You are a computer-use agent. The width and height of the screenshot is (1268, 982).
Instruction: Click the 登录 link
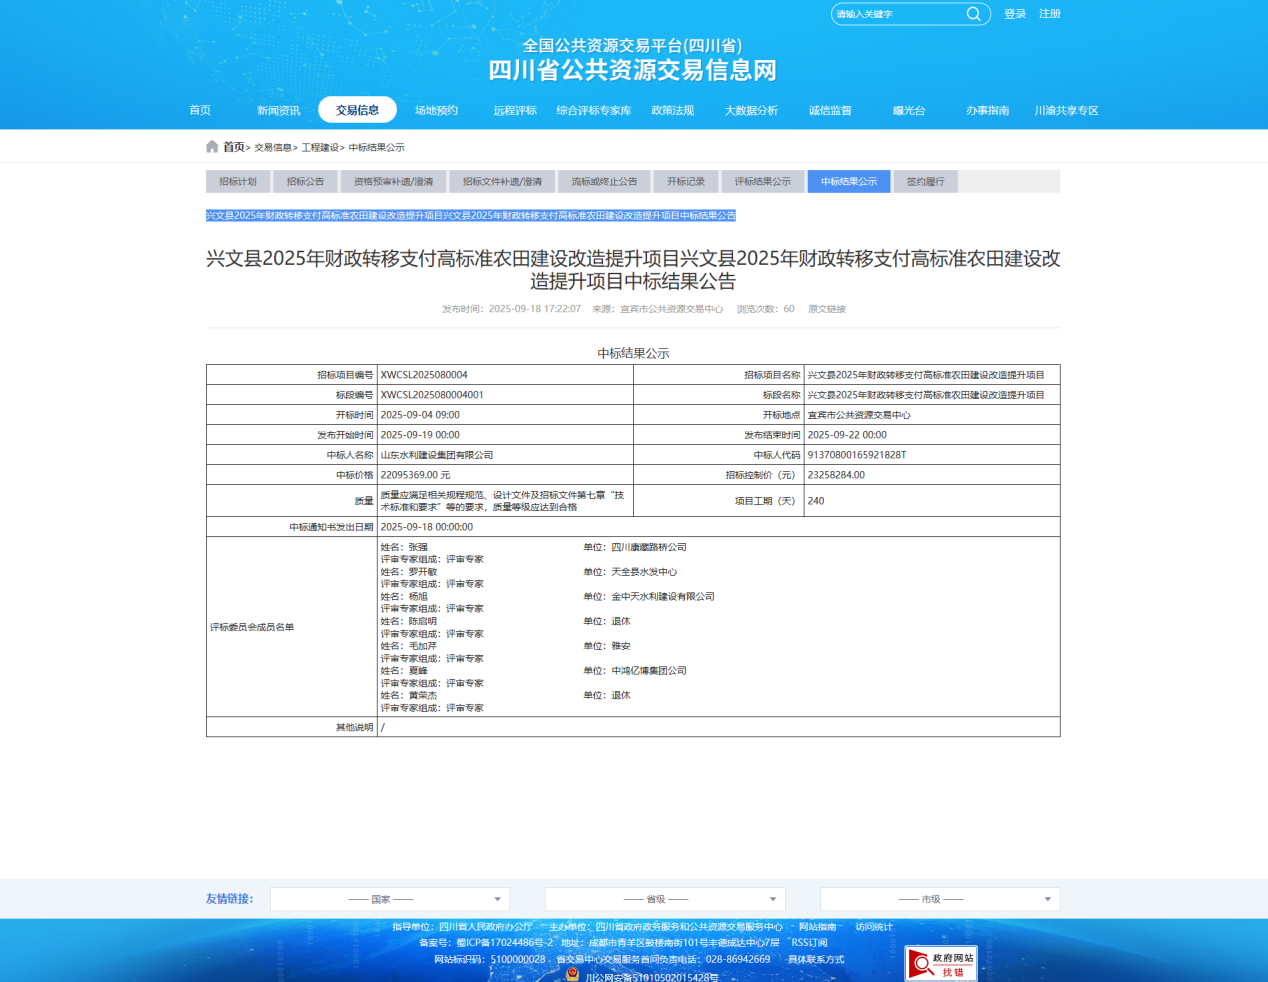1015,13
